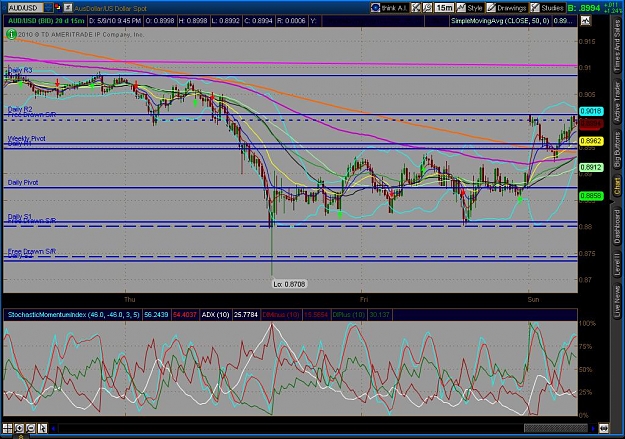This screenshot has width=625, height=439.
Task: Click the crosshair pan tool icon
Action: (416, 8)
